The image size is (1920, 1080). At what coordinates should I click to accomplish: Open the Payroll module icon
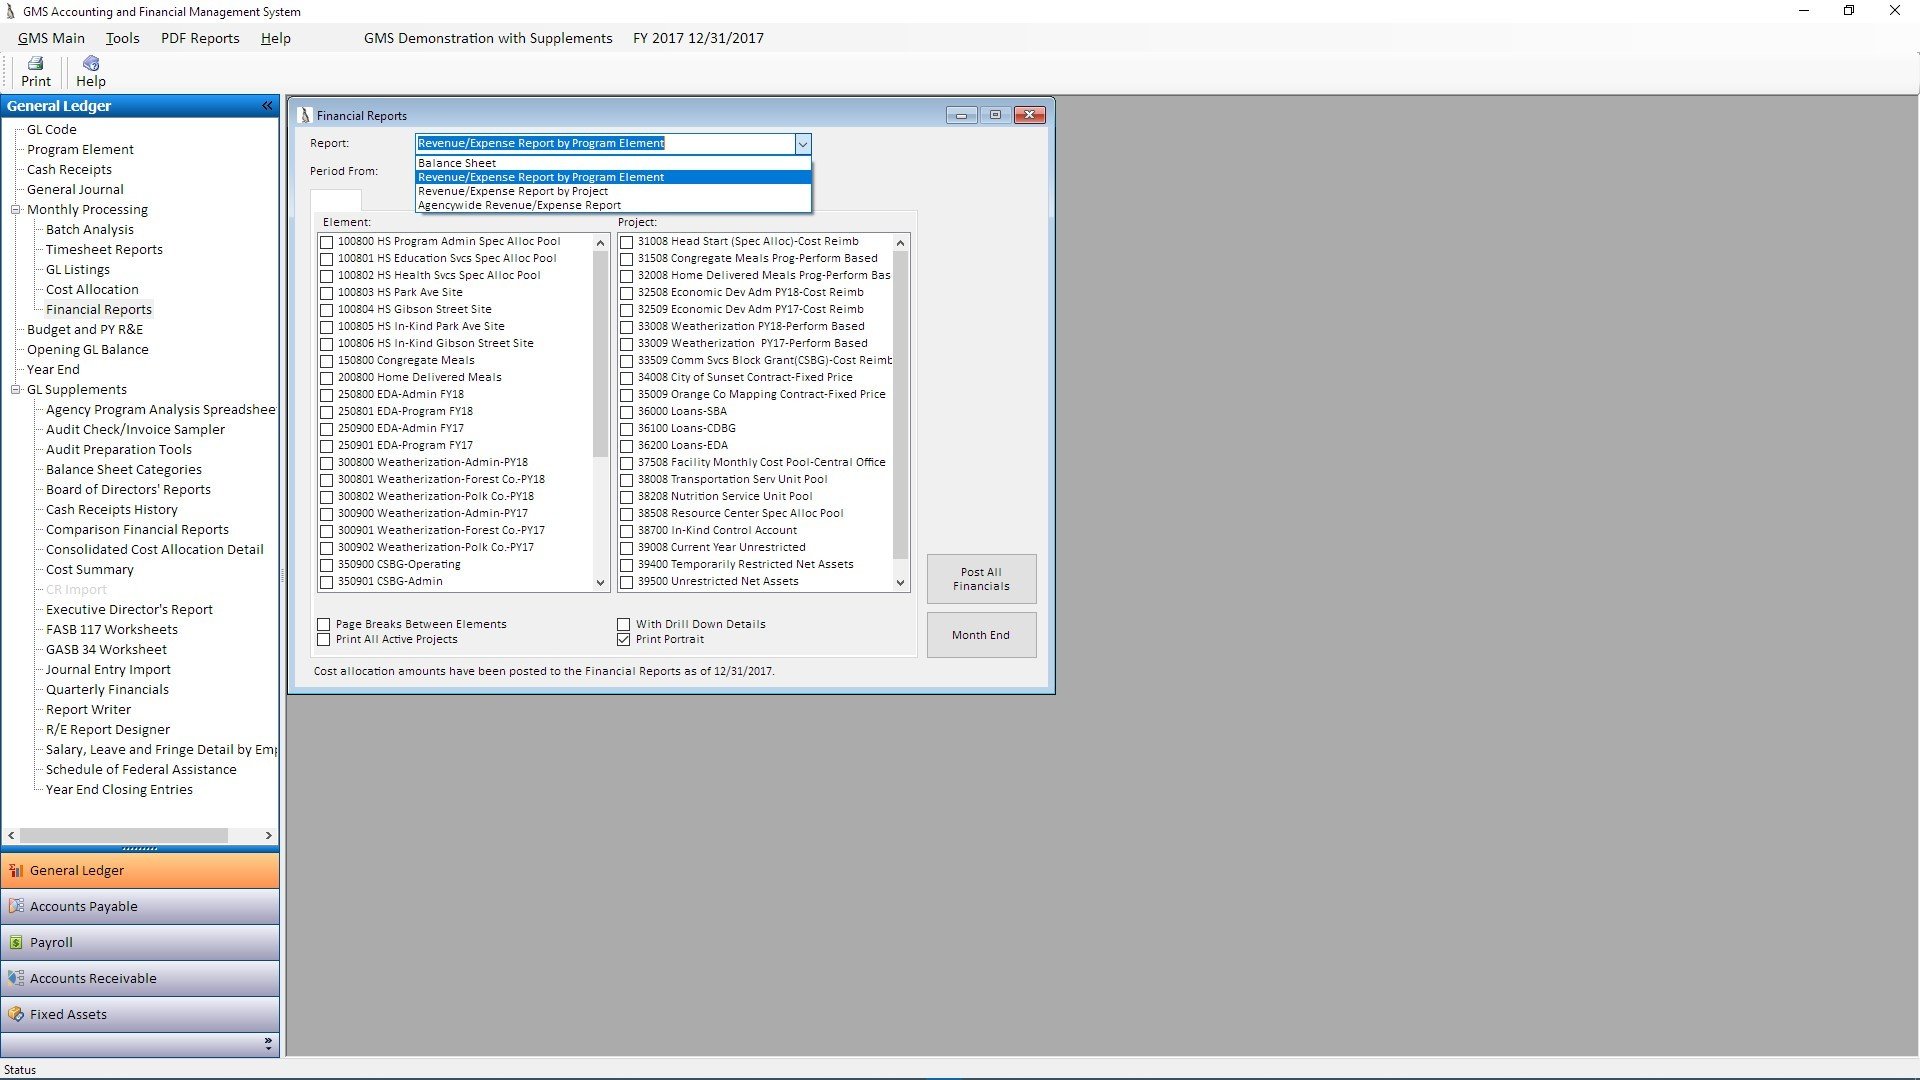[16, 943]
